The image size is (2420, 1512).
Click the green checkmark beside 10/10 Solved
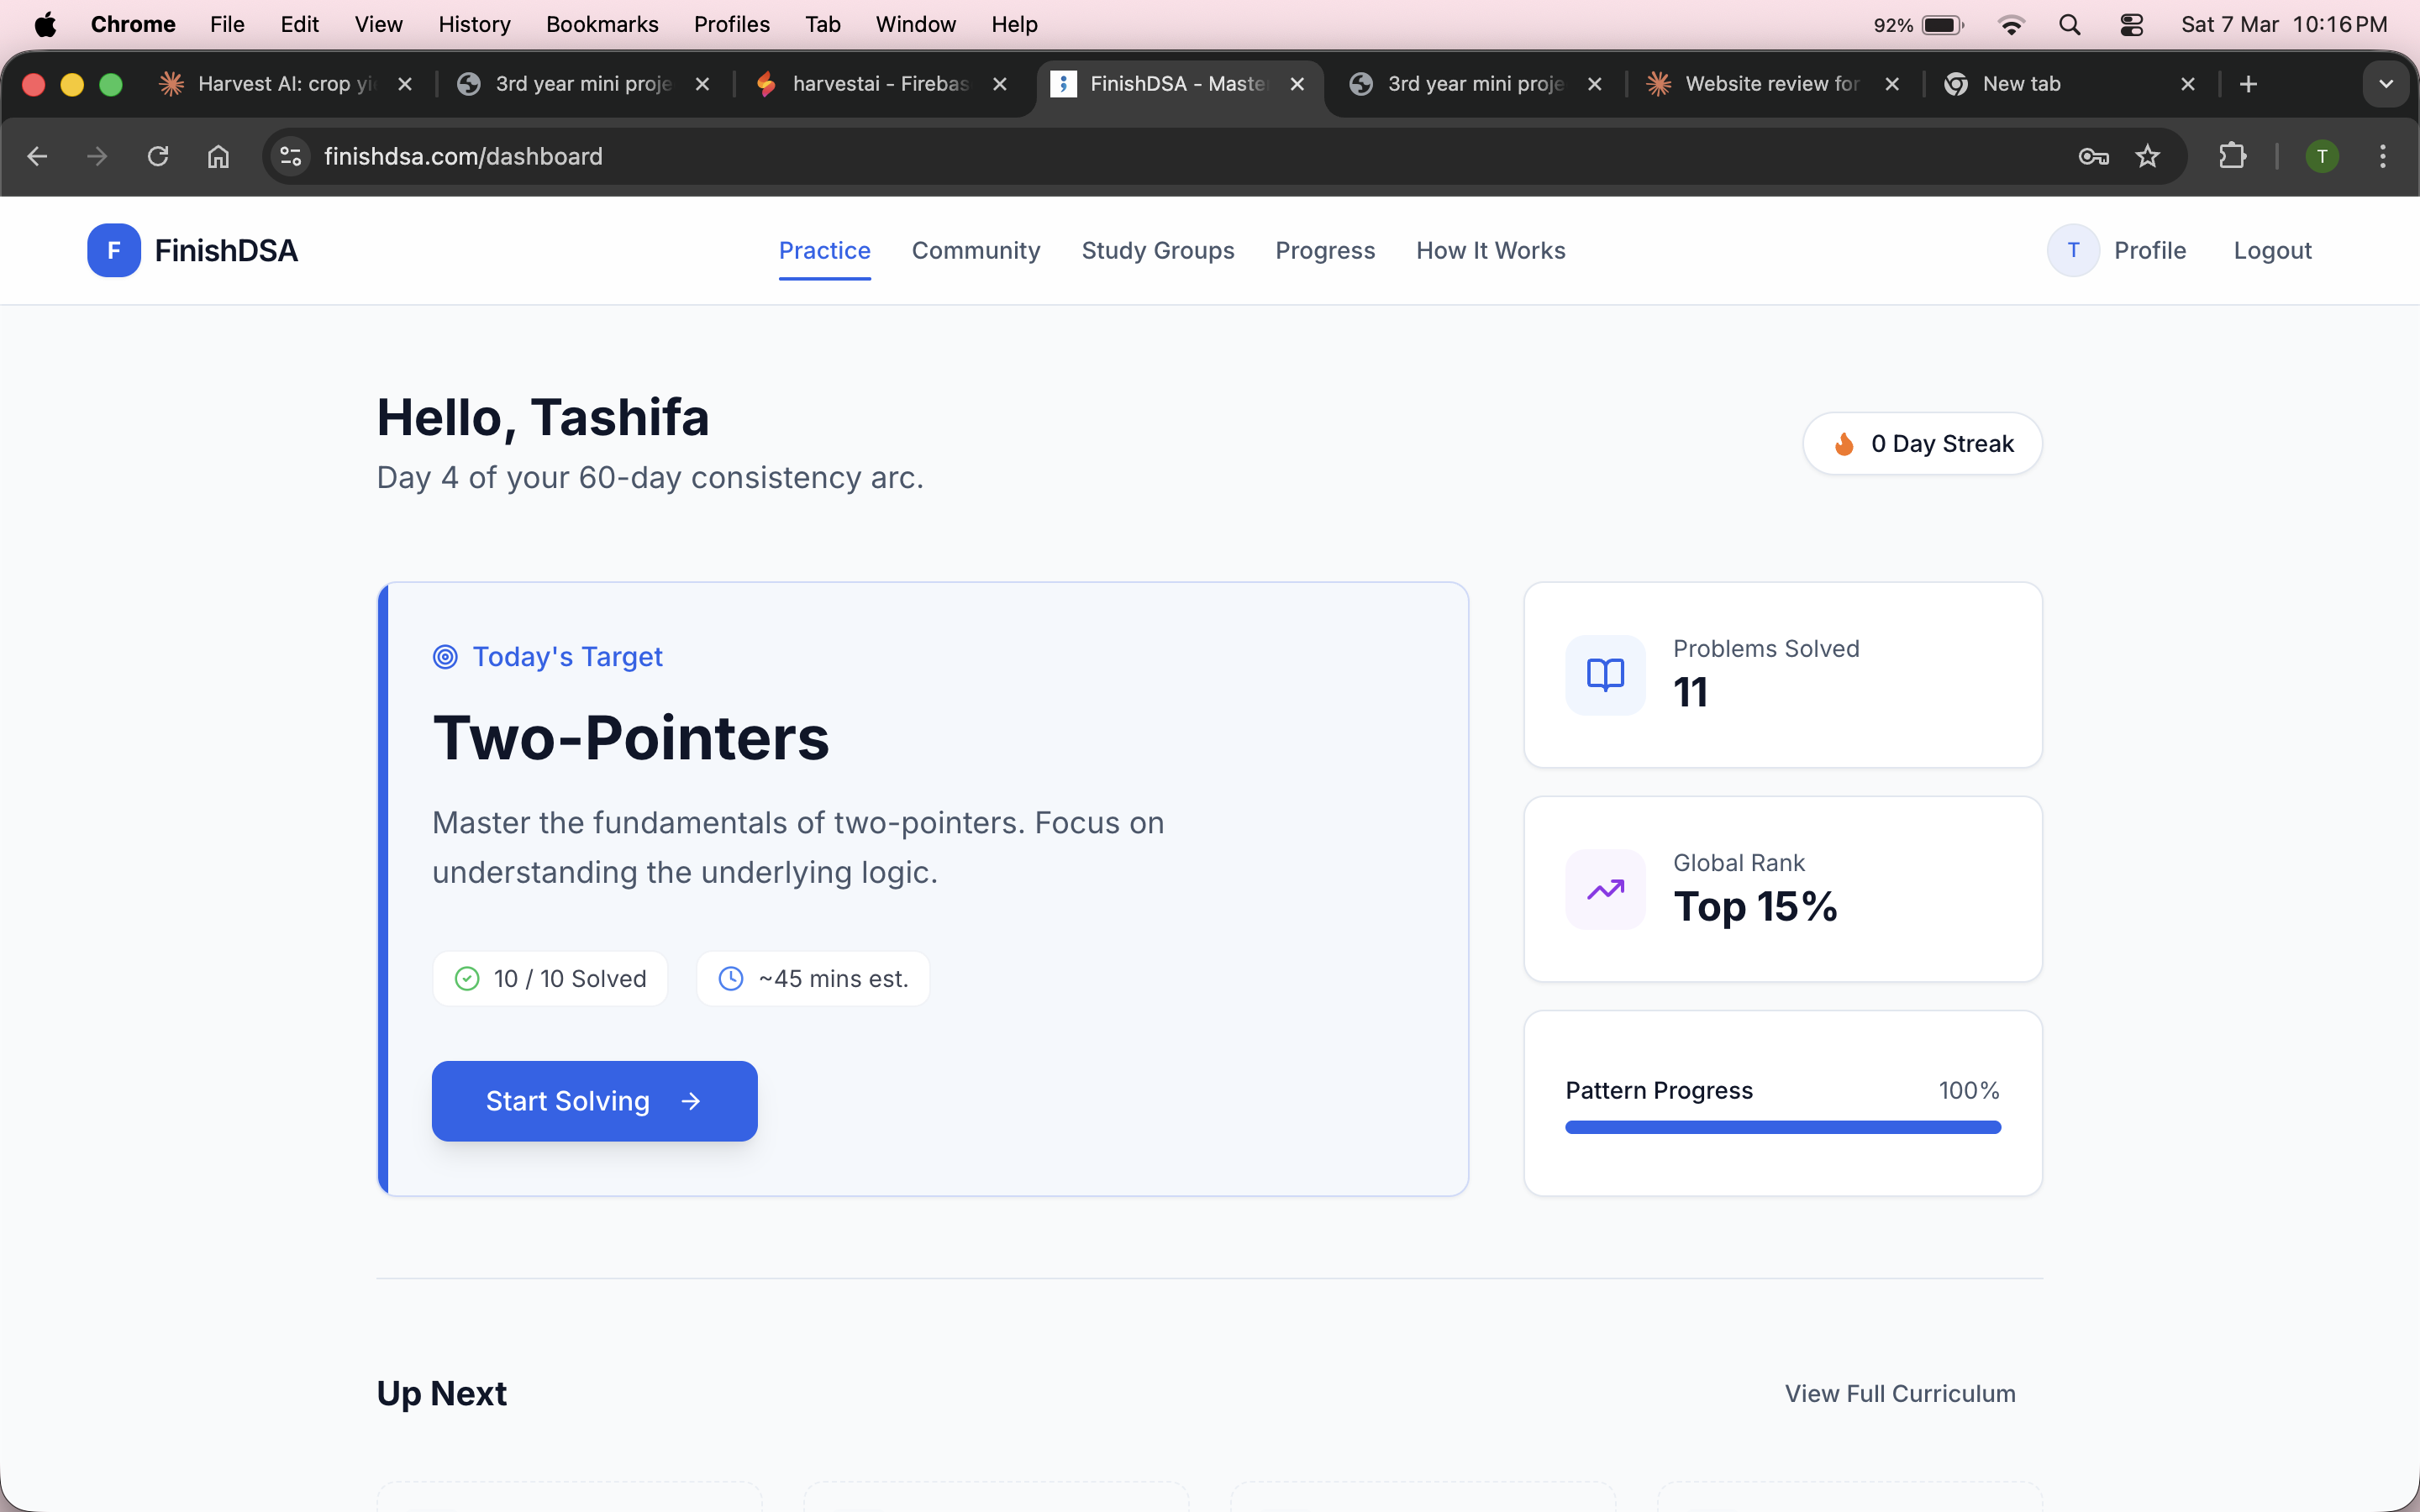tap(466, 978)
